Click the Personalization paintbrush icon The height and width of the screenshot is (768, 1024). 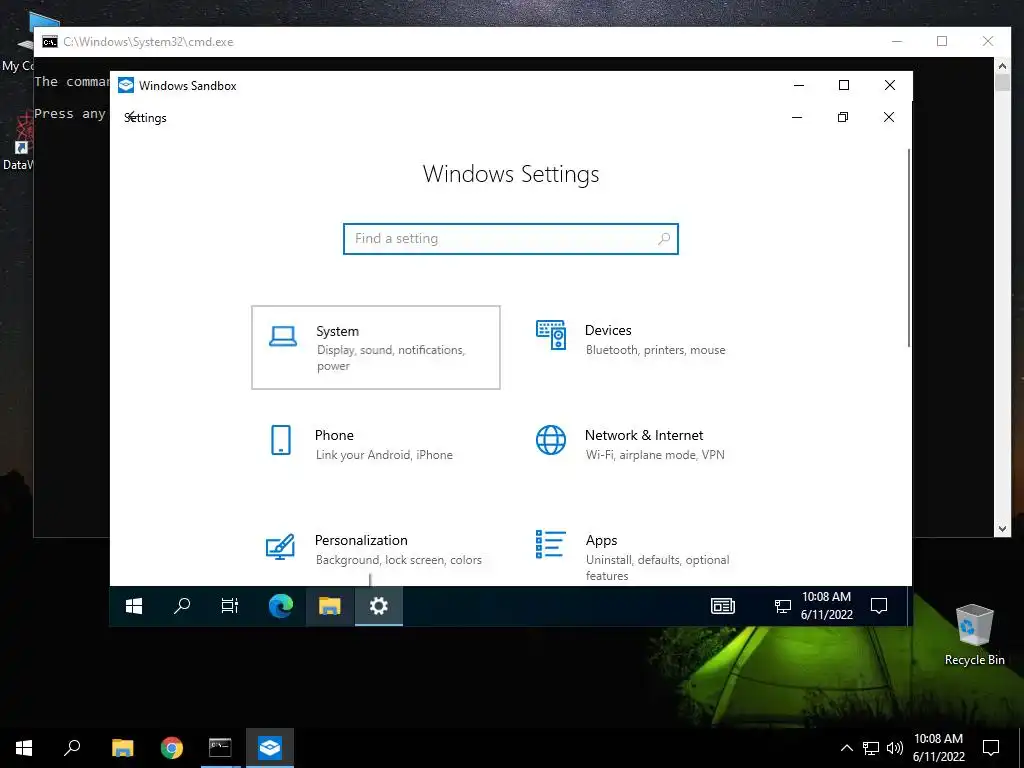280,547
